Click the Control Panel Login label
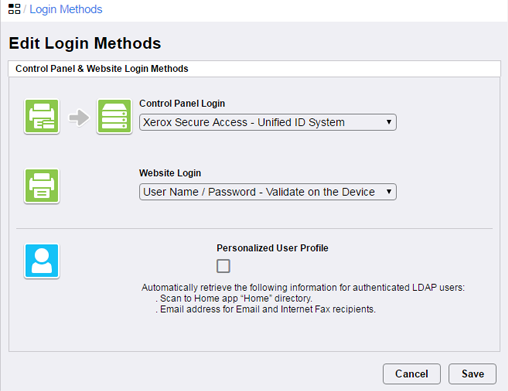The height and width of the screenshot is (391, 508). pyautogui.click(x=182, y=103)
